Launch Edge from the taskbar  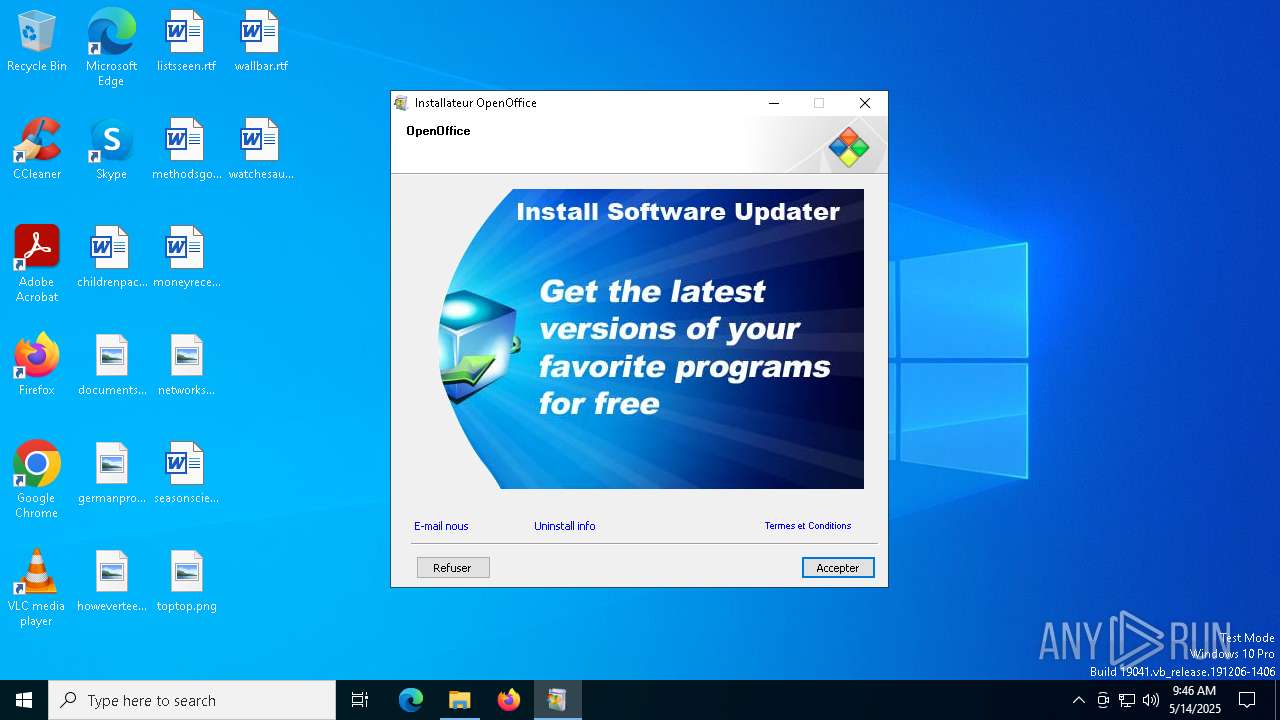411,700
